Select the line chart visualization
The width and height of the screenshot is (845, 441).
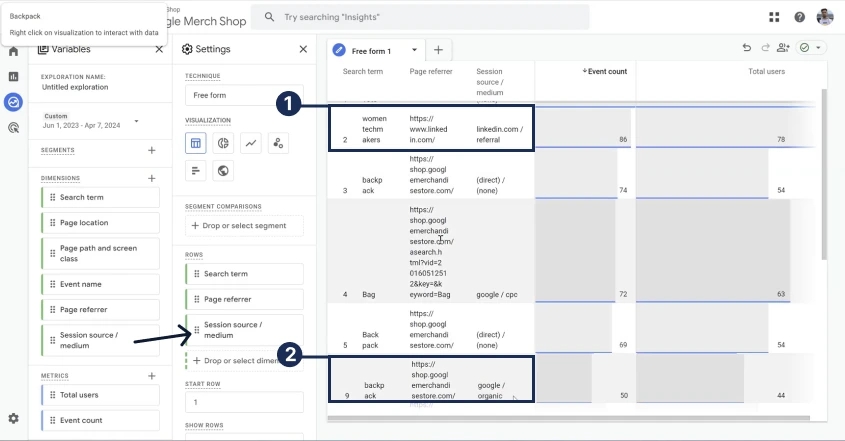point(251,143)
